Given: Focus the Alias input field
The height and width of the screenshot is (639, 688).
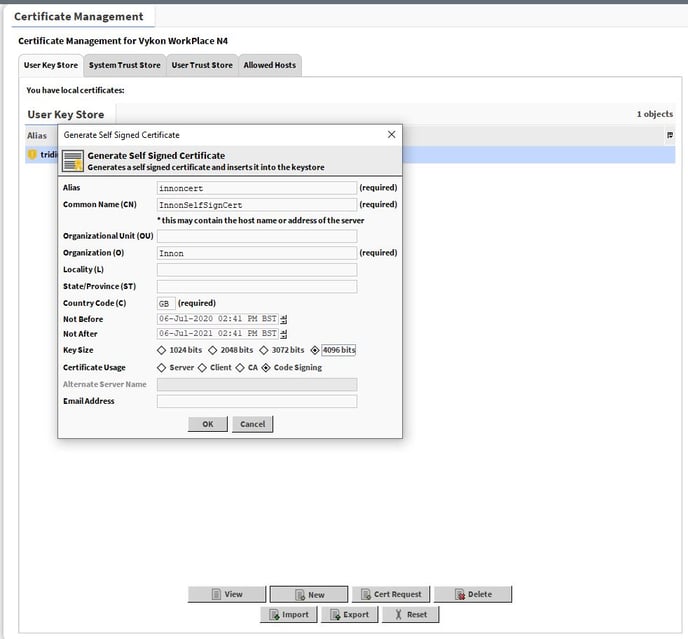Looking at the screenshot, I should point(257,188).
